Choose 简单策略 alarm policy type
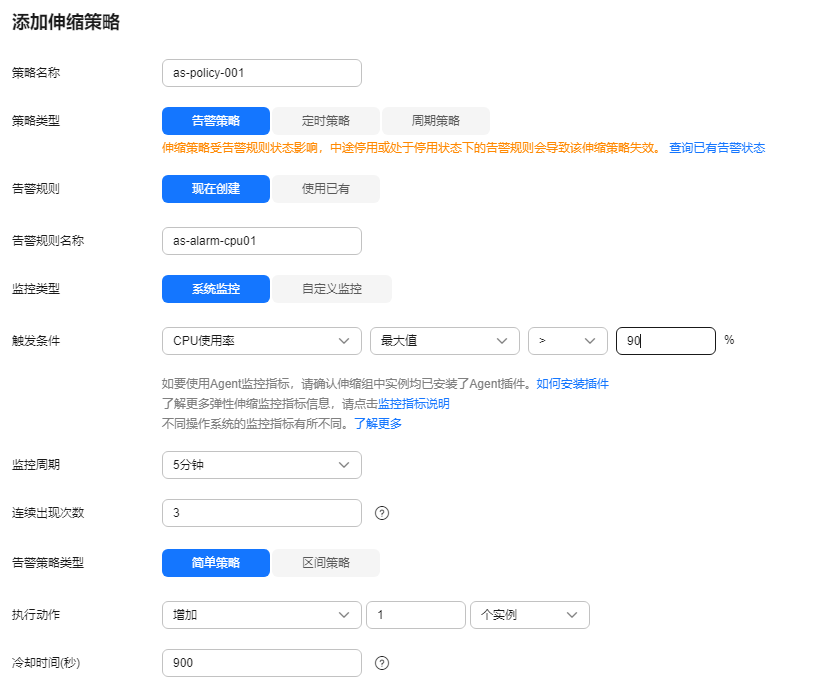 point(216,563)
